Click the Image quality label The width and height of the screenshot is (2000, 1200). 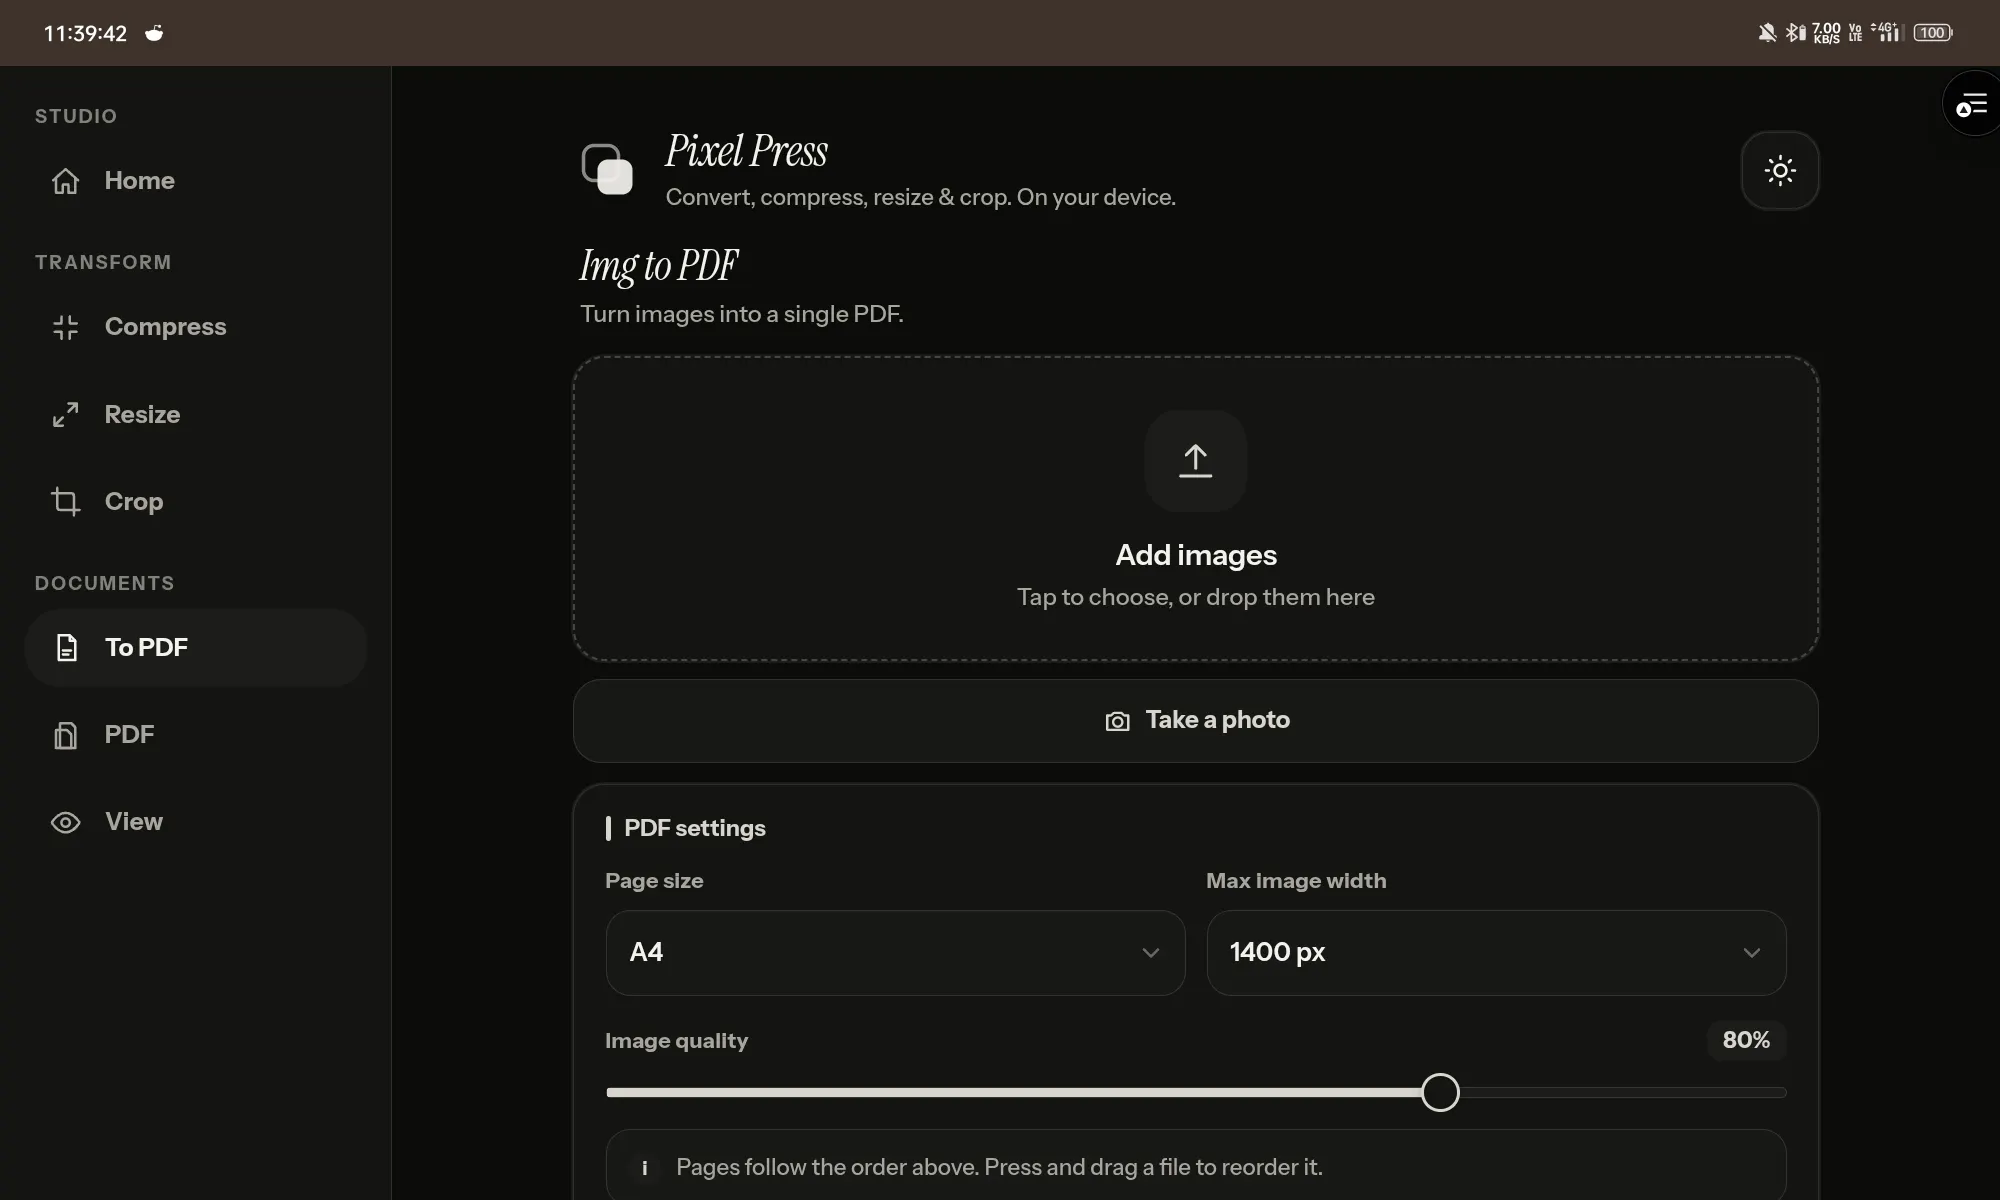point(676,1041)
